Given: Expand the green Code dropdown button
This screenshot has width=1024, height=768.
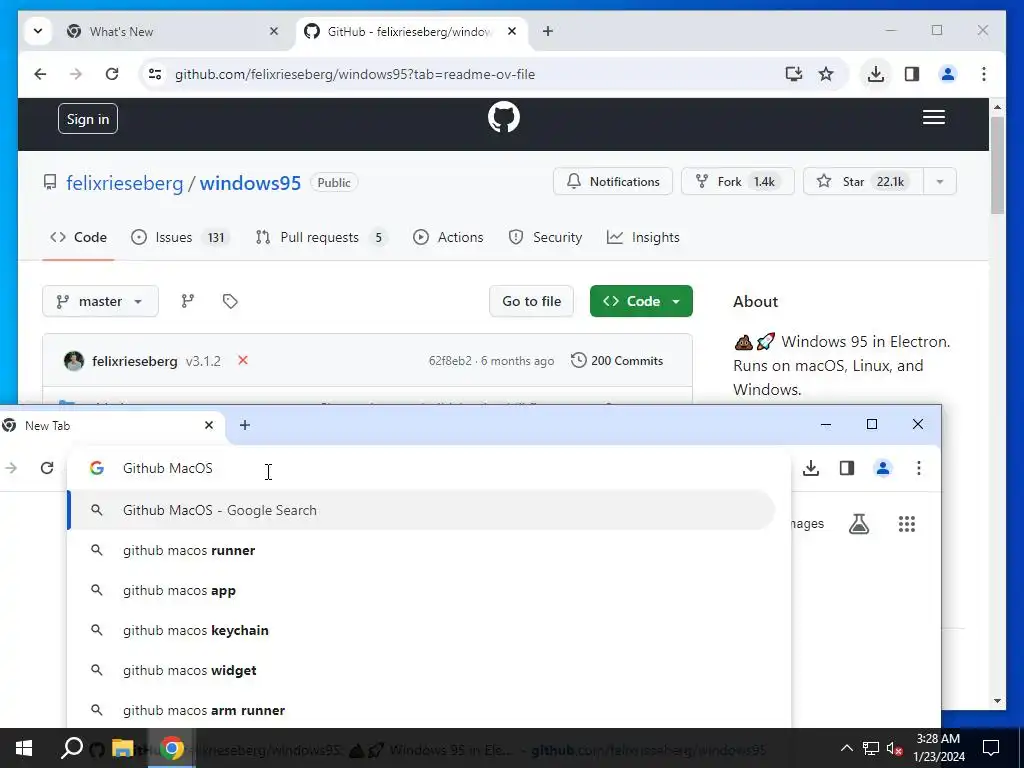Looking at the screenshot, I should click(x=641, y=301).
